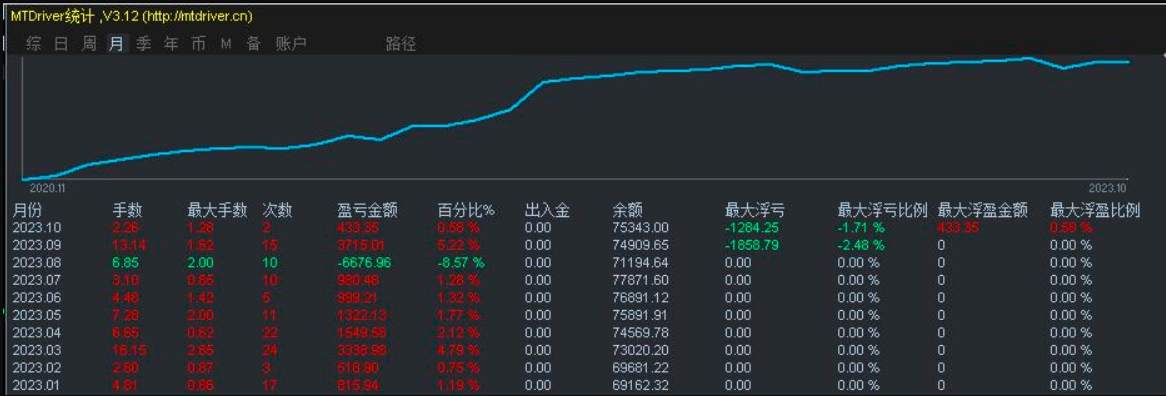Select the 2023.01 month row
The image size is (1166, 396).
(576, 385)
